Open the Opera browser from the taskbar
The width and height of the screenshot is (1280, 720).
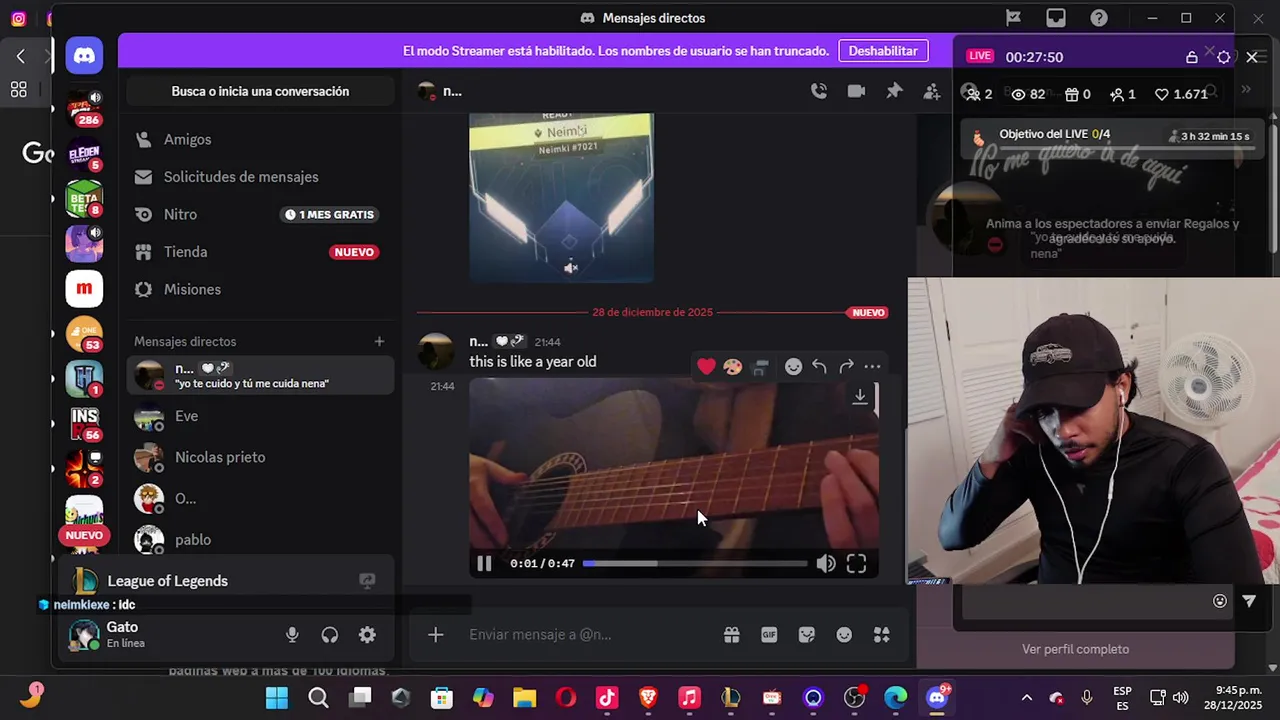[x=566, y=698]
